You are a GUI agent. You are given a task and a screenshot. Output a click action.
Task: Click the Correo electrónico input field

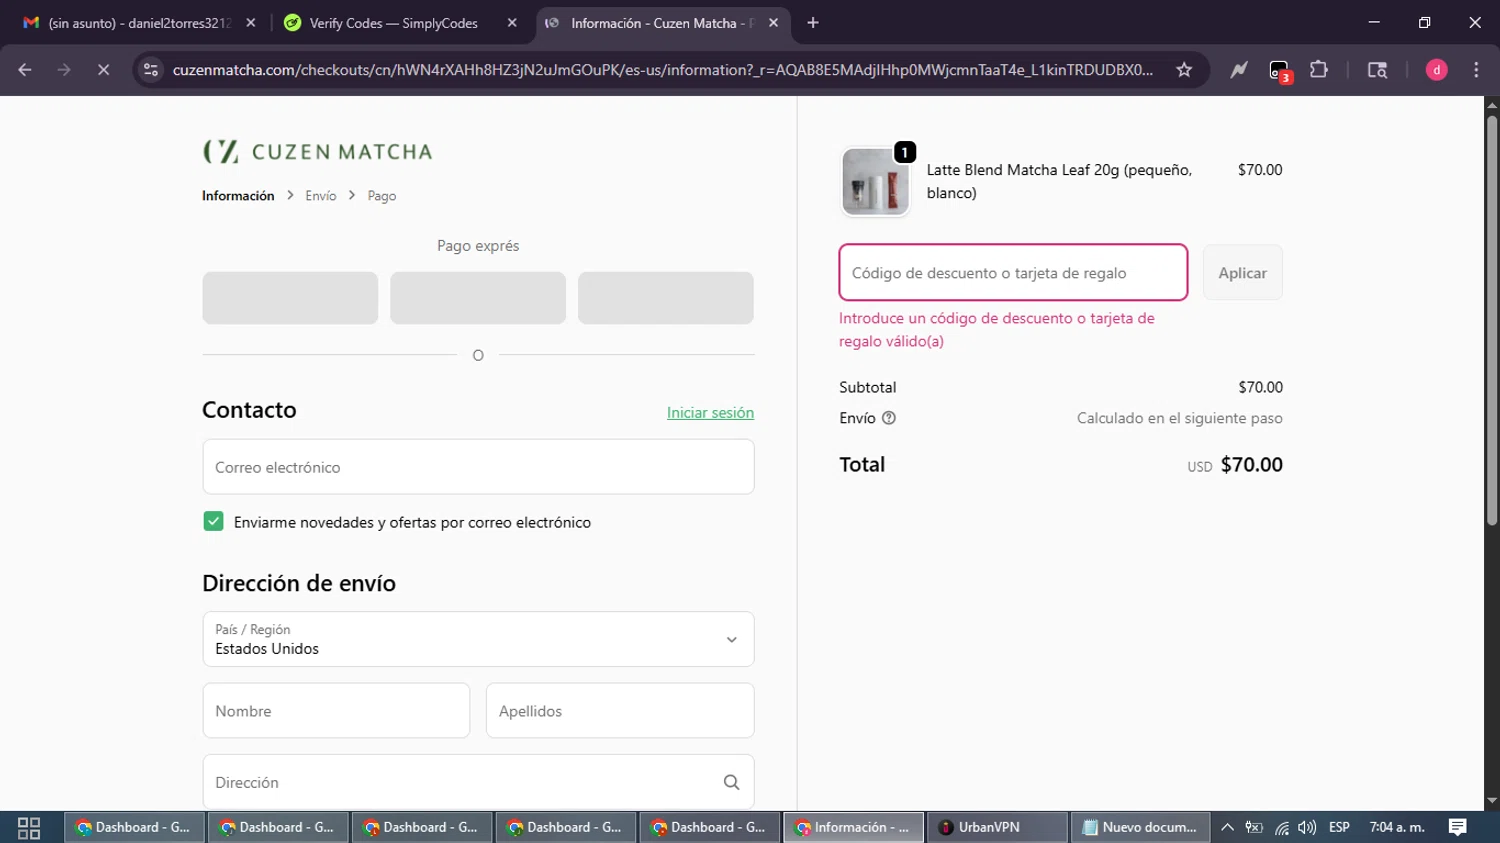(x=478, y=467)
